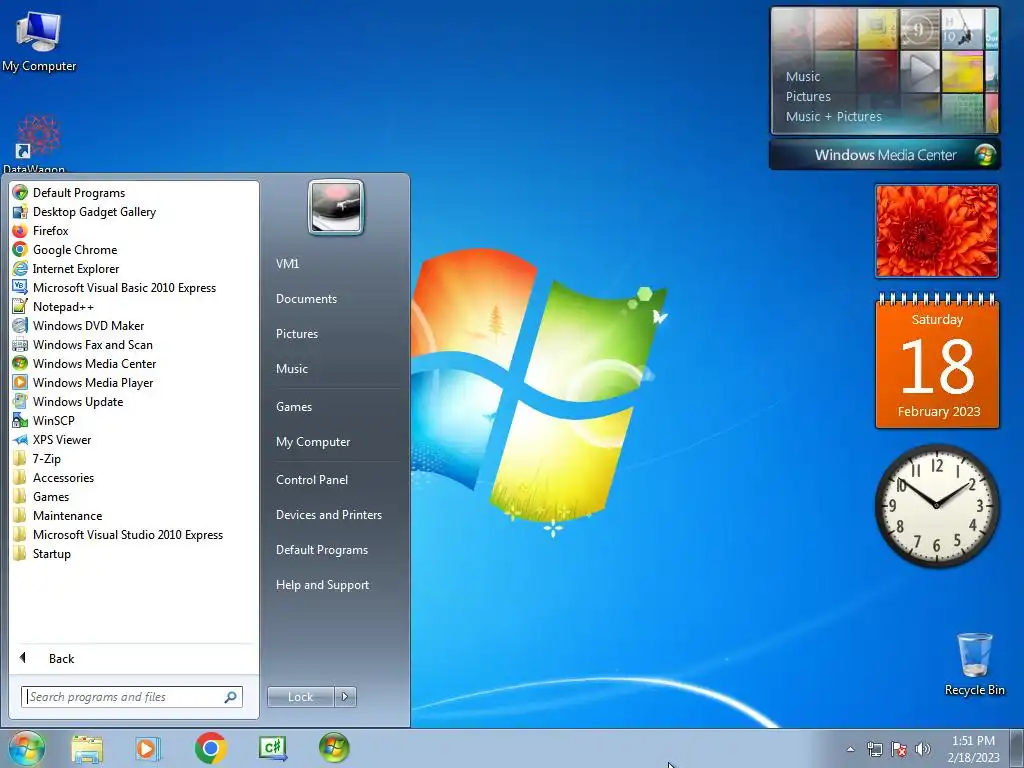Open the C# taskbar icon
This screenshot has width=1024, height=768.
coord(272,748)
